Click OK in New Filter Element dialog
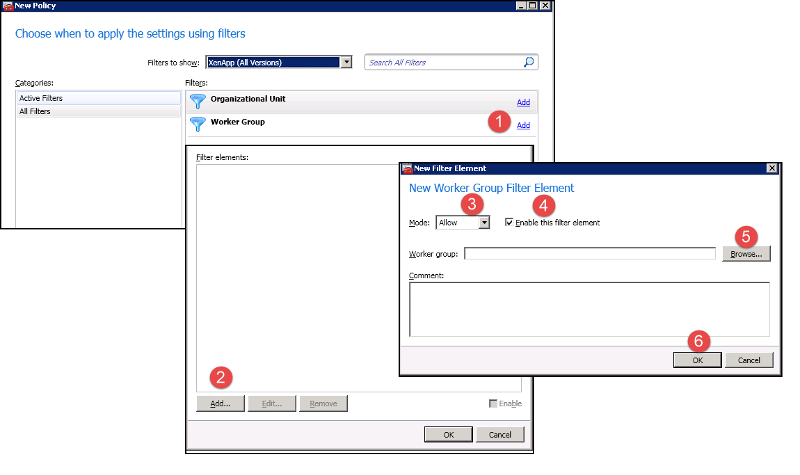This screenshot has height=475, width=800. [x=697, y=360]
